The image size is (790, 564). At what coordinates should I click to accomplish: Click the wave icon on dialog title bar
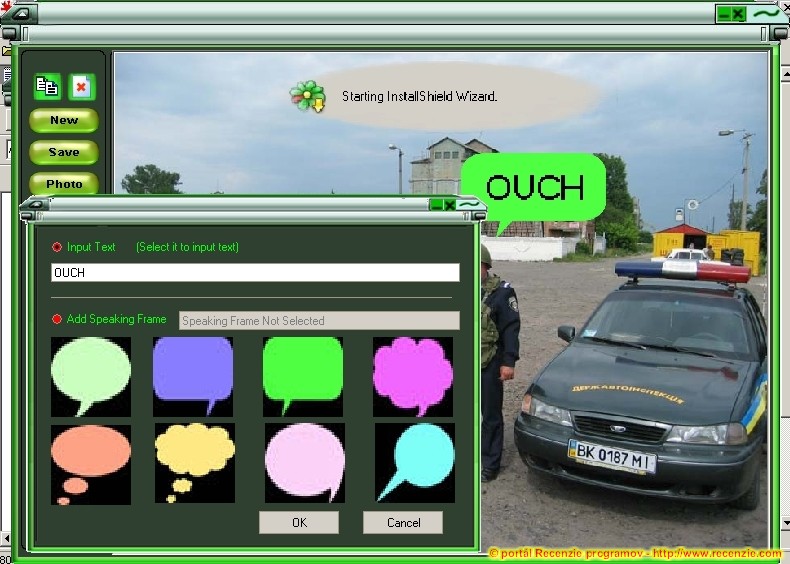[469, 204]
